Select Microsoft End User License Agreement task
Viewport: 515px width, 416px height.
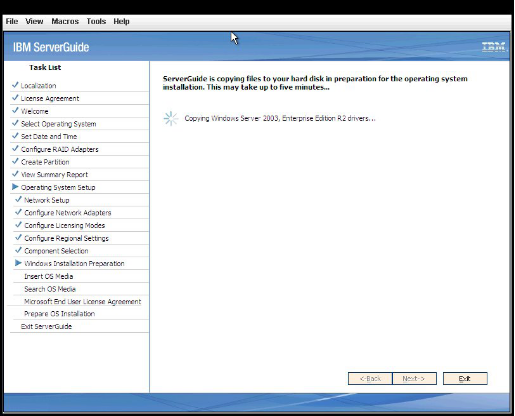(83, 302)
